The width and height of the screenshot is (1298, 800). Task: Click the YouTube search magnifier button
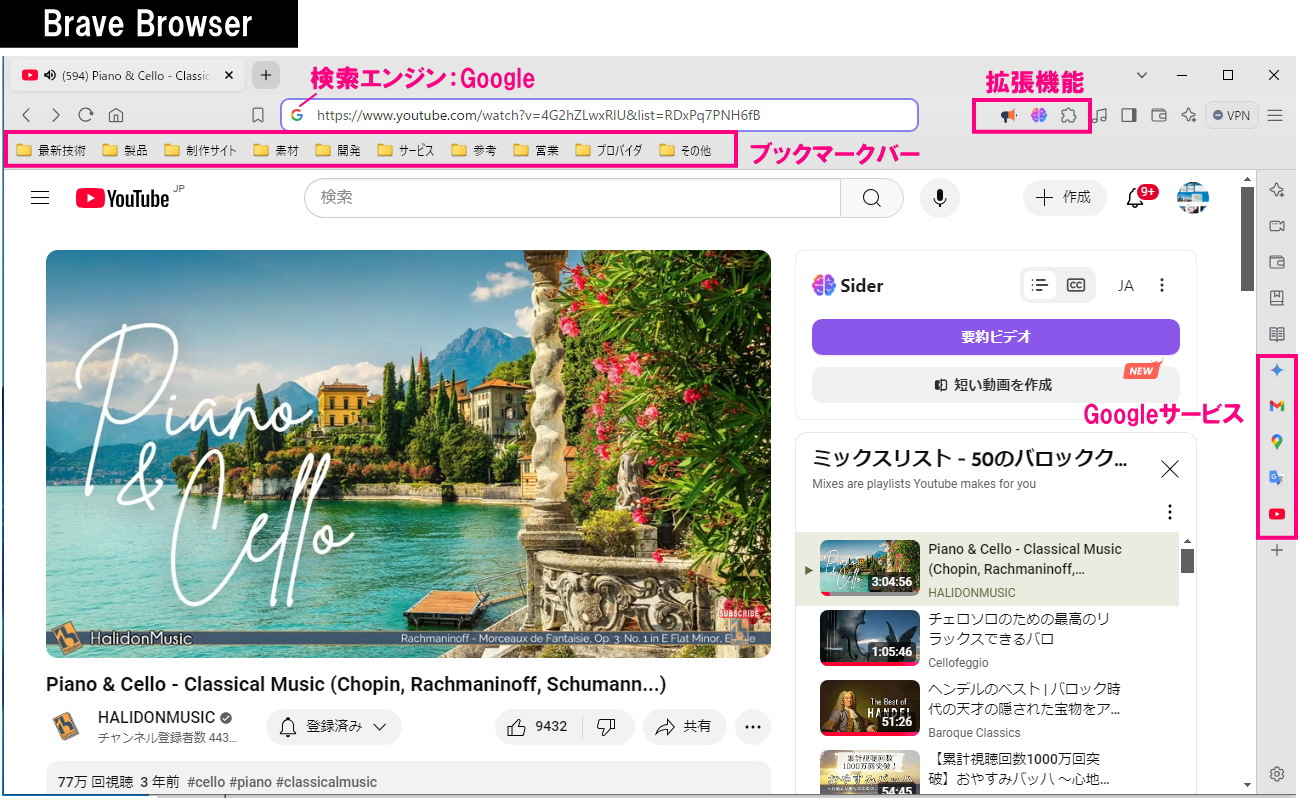tap(872, 198)
